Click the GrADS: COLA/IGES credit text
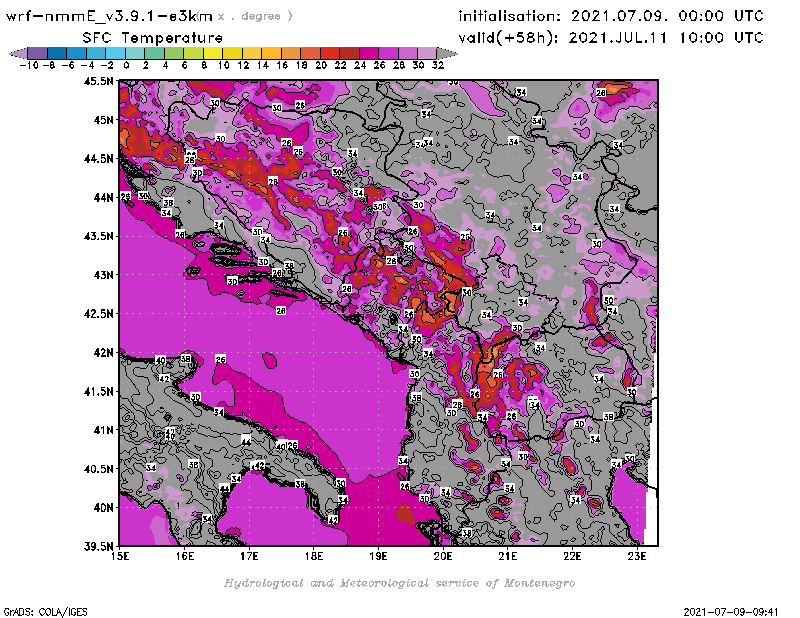The image size is (800, 618). (x=45, y=612)
